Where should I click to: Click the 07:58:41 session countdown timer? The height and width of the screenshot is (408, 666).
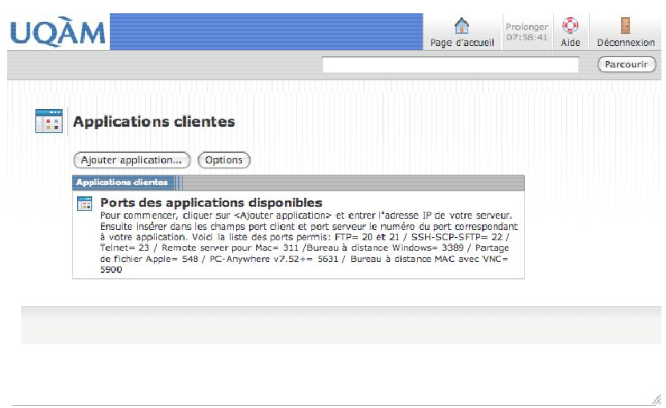[x=527, y=37]
